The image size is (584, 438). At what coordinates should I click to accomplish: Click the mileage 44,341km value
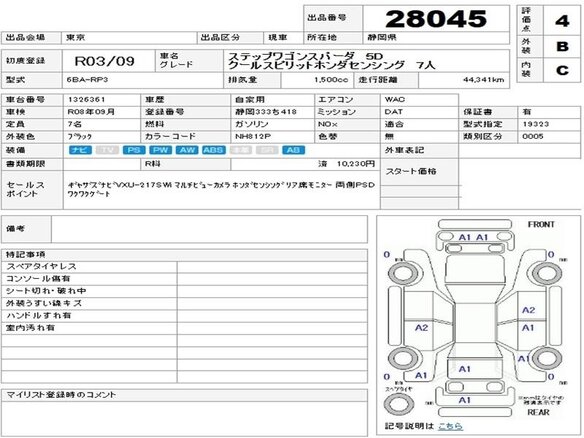click(483, 80)
